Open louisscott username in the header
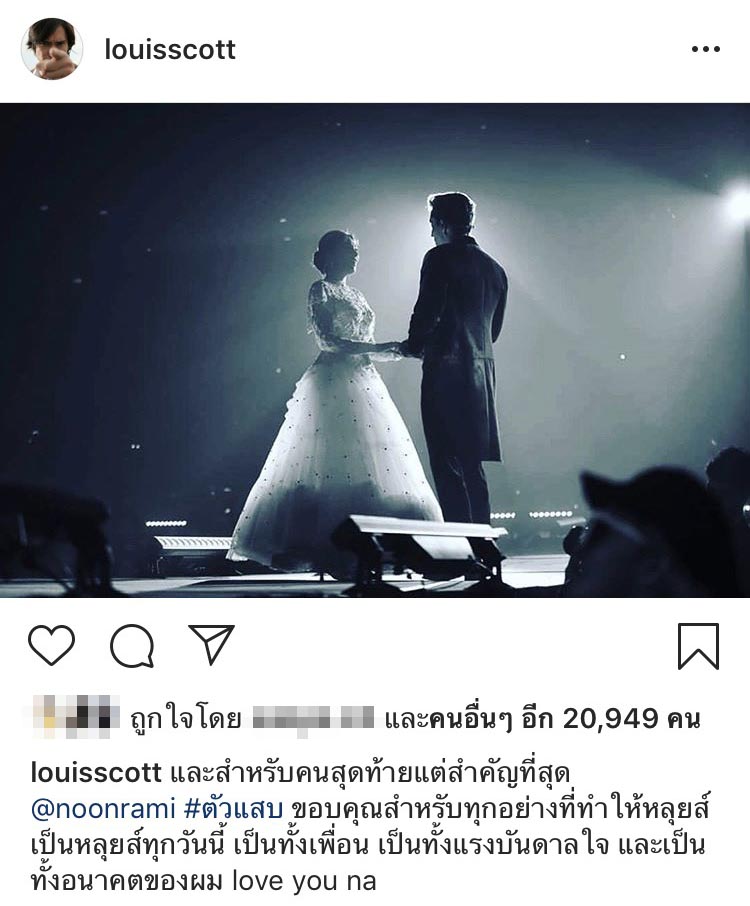The height and width of the screenshot is (906, 750). (170, 50)
